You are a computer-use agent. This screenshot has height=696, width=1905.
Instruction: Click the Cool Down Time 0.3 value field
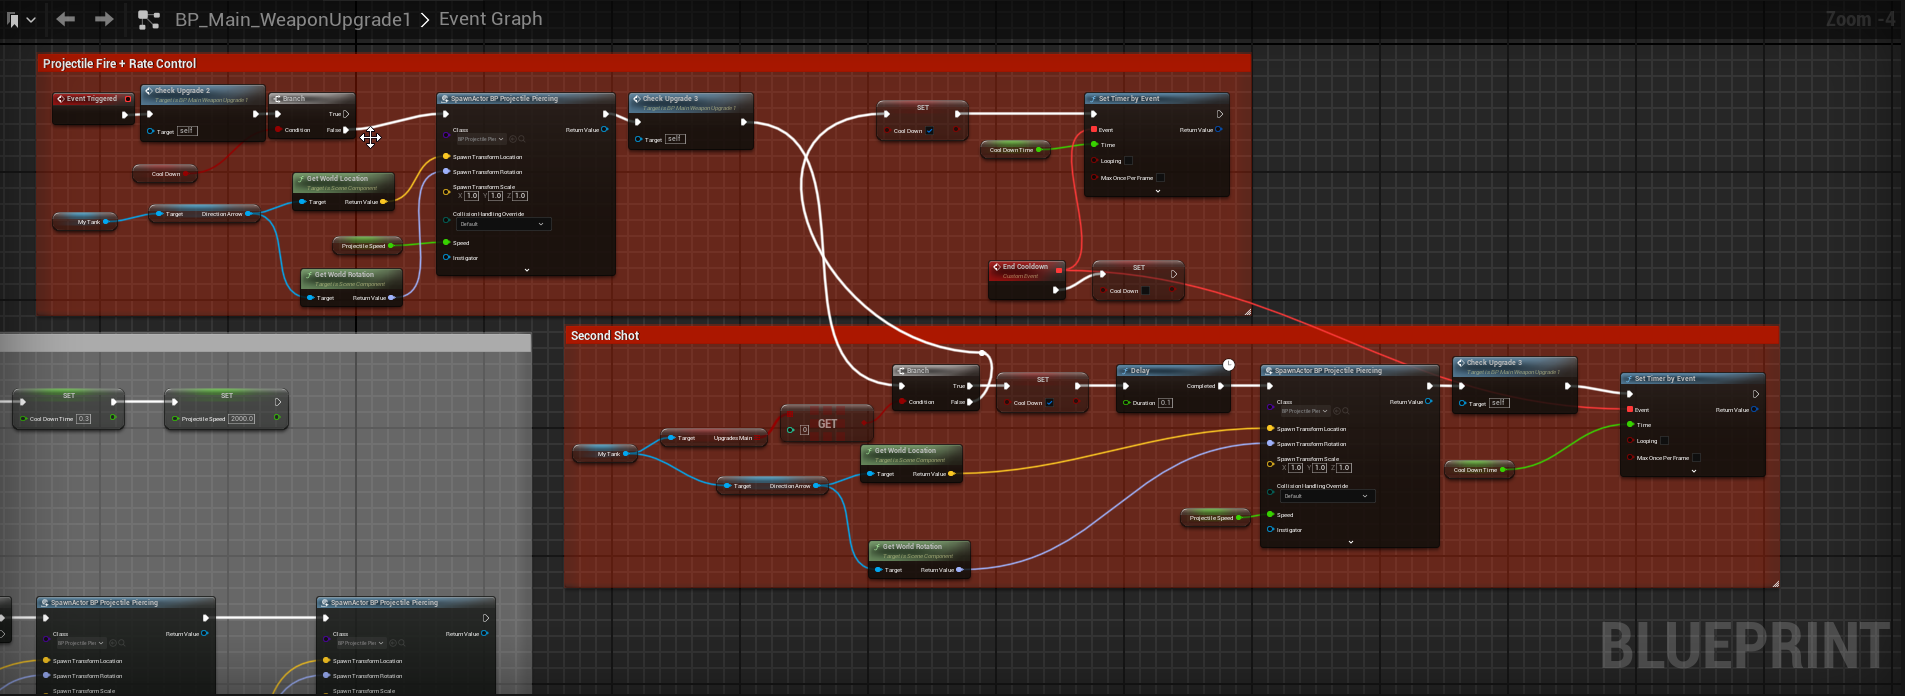[x=83, y=419]
